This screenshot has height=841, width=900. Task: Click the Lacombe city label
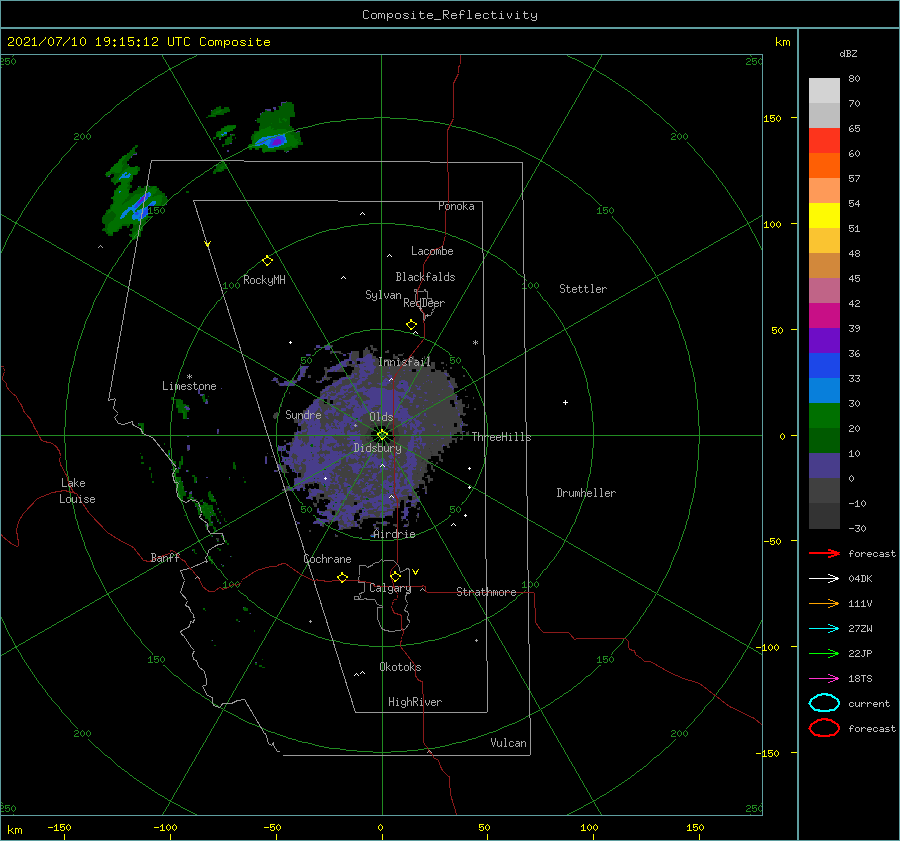[x=432, y=251]
